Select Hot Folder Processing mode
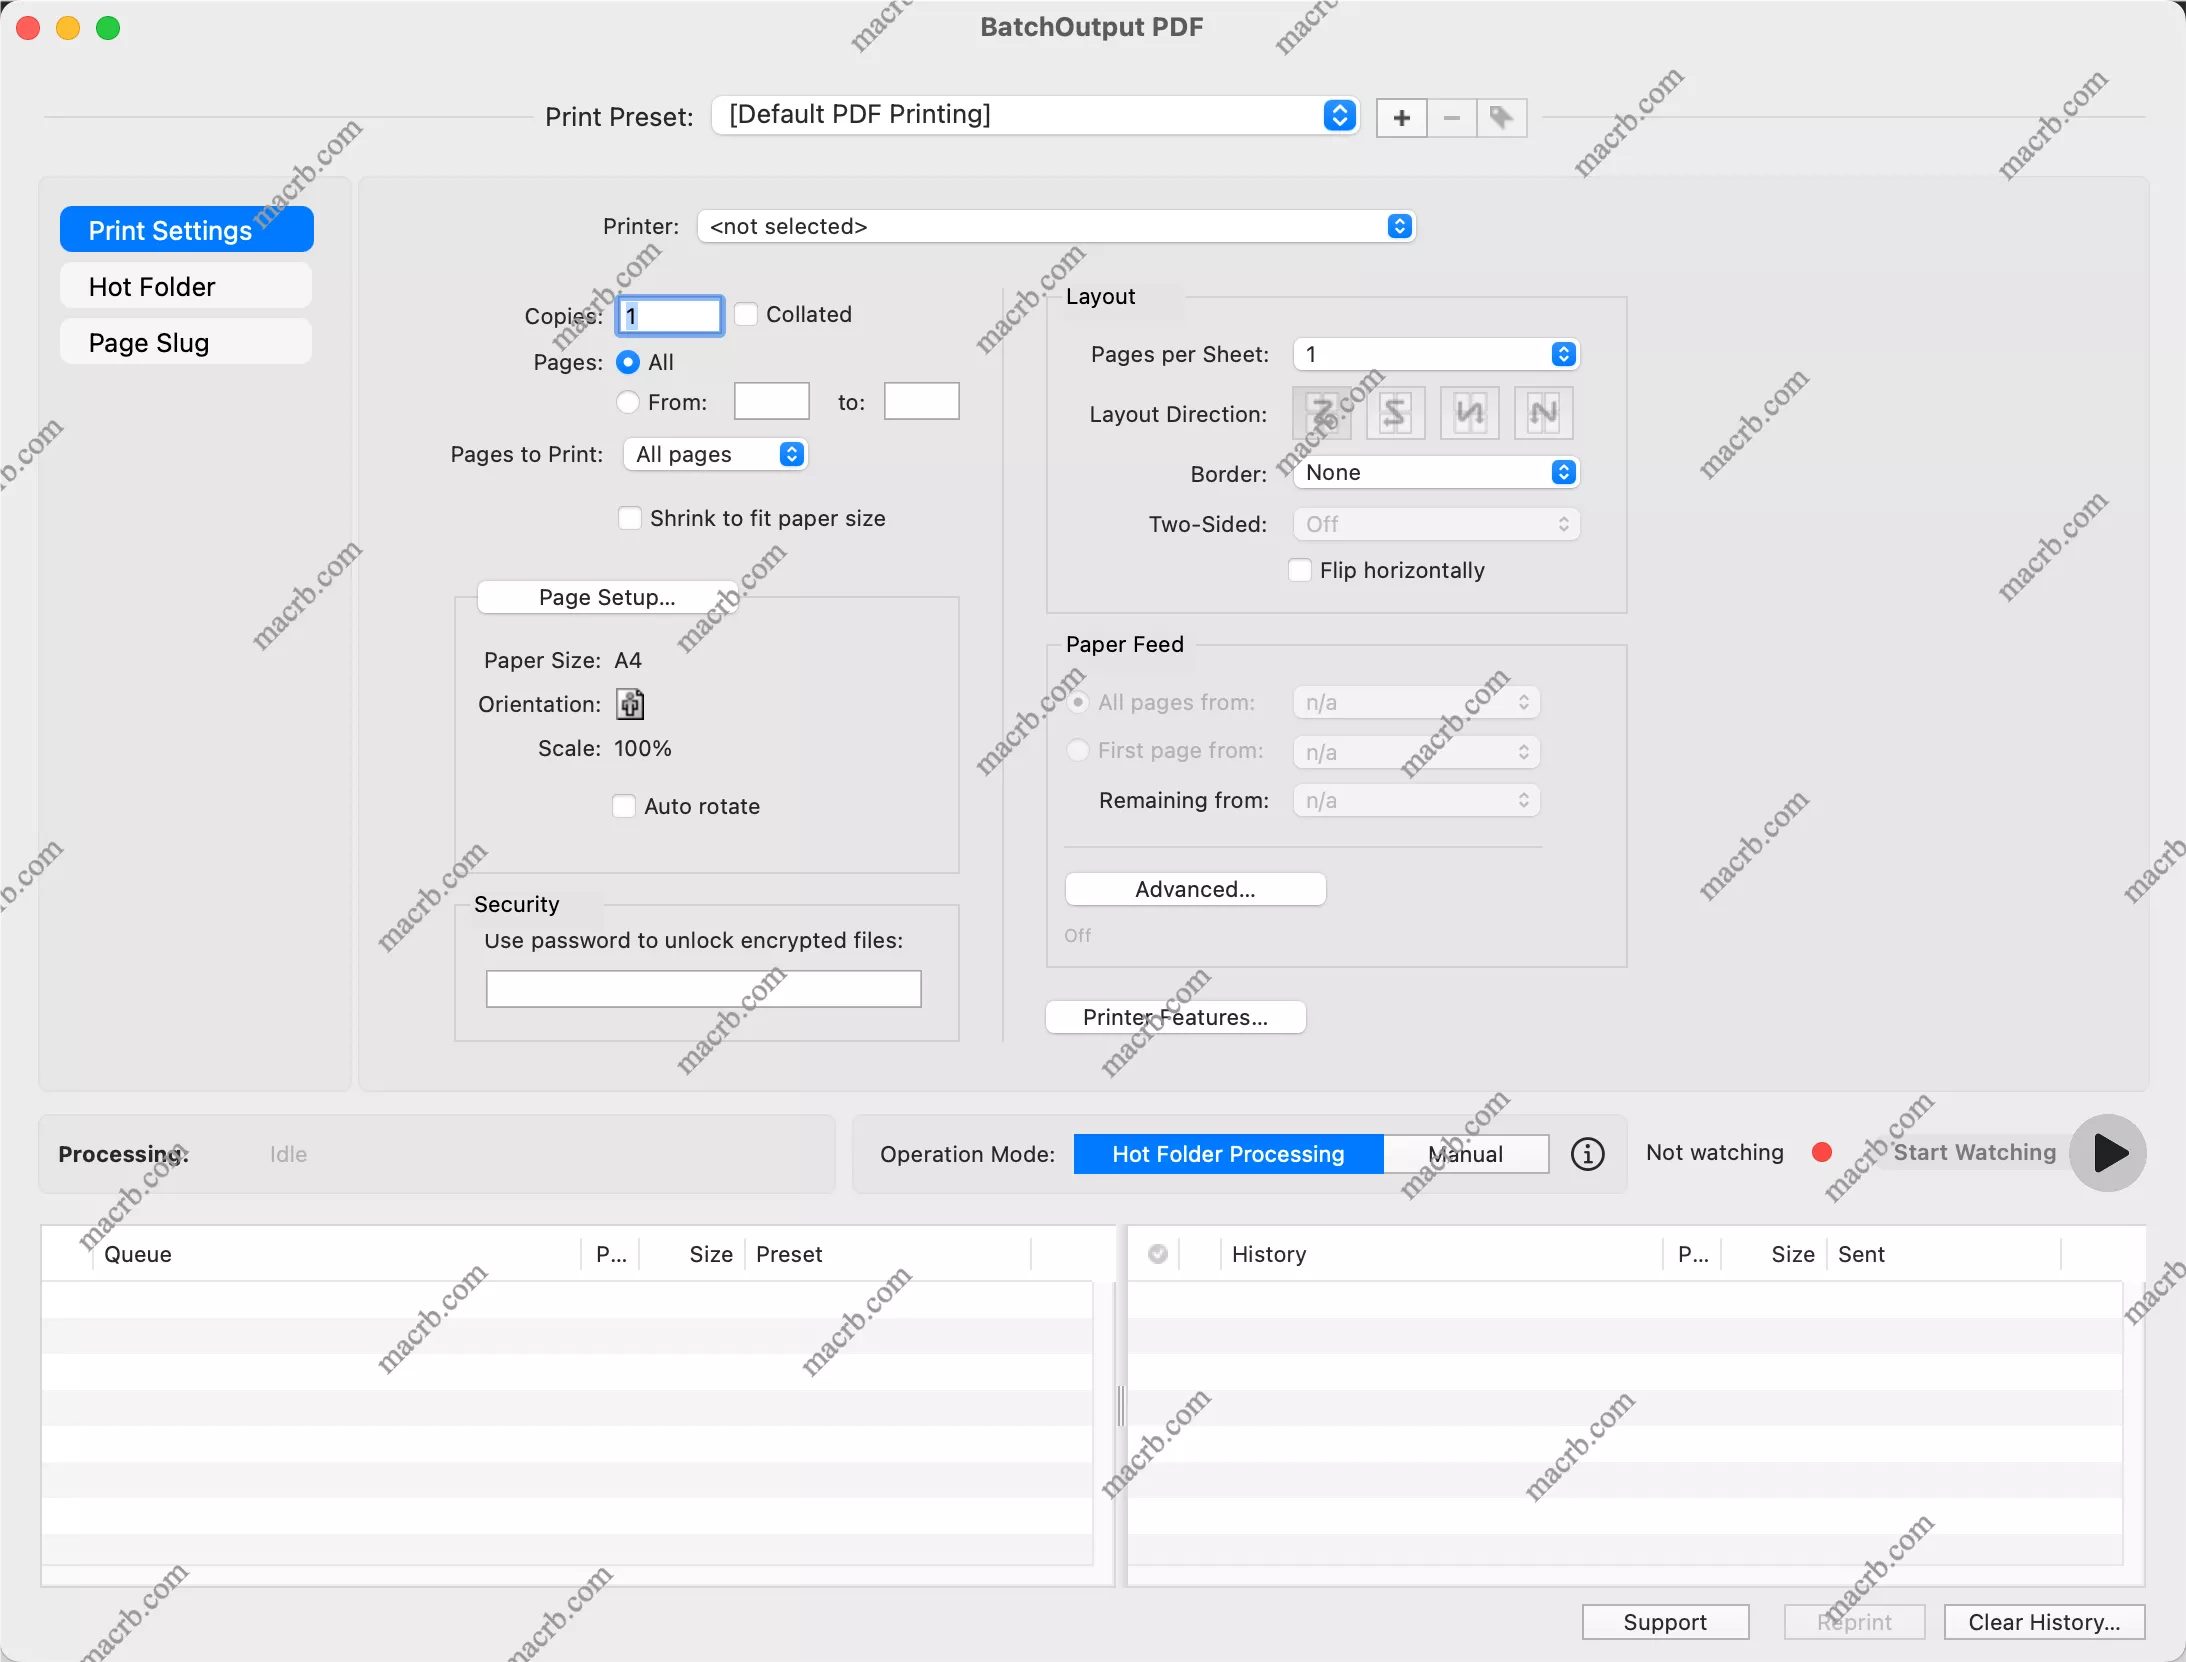This screenshot has height=1662, width=2186. click(1228, 1154)
